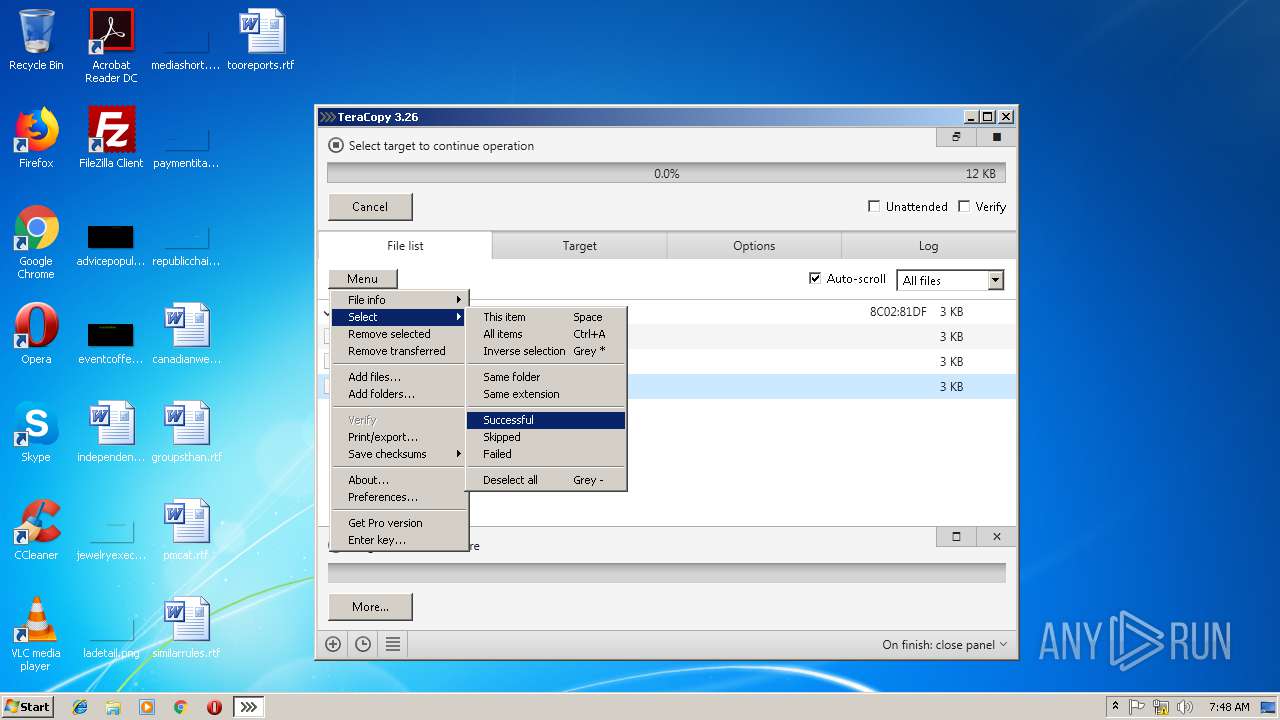Viewport: 1280px width, 720px height.
Task: Click TeraCopy restore panel icon top right
Action: pos(956,137)
